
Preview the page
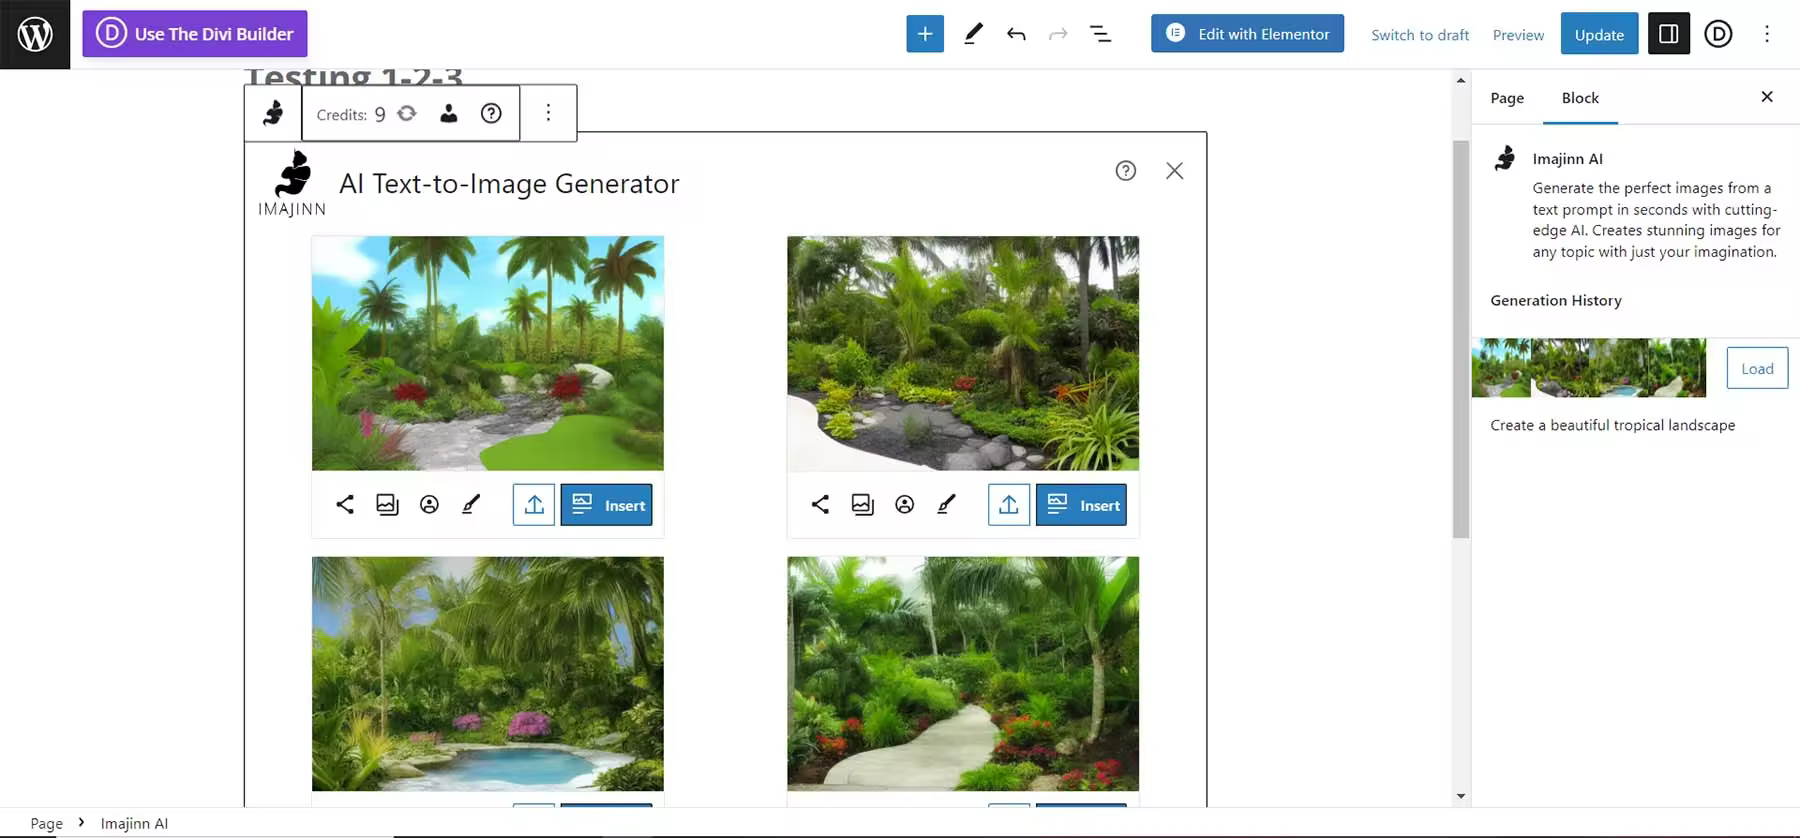click(x=1518, y=35)
